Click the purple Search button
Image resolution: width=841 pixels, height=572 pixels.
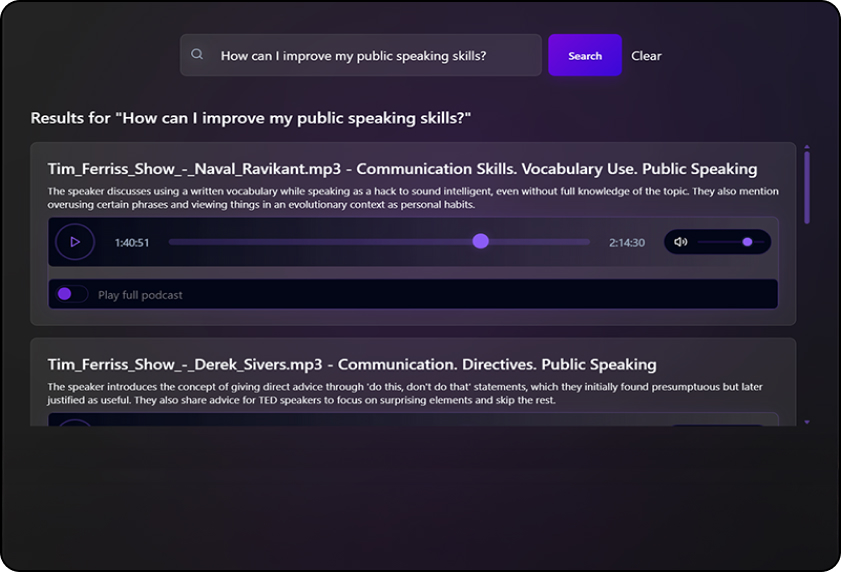(585, 55)
